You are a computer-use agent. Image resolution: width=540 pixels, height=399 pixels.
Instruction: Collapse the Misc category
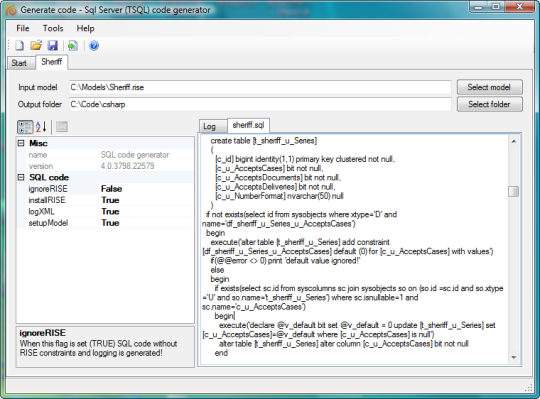[x=21, y=143]
